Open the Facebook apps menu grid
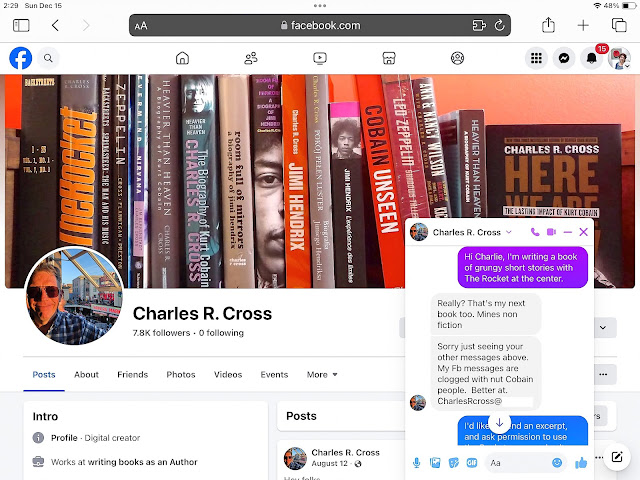The height and width of the screenshot is (480, 640). click(536, 58)
